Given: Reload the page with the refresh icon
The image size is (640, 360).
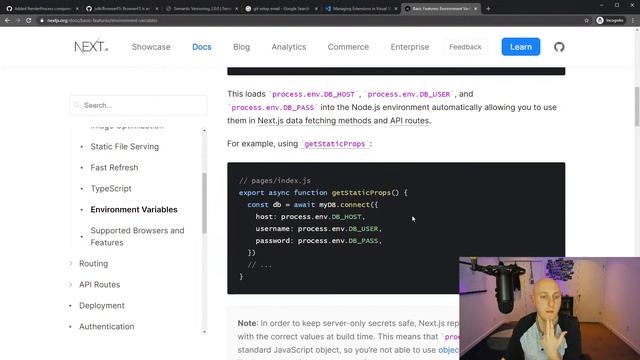Looking at the screenshot, I should 29,20.
